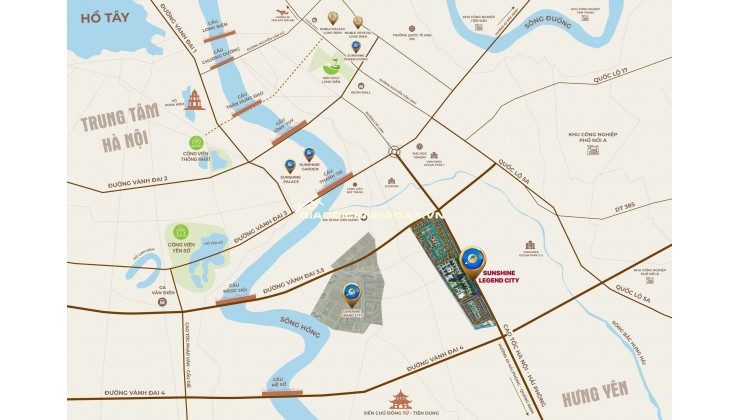Select the Aeon Mall marker icon
This screenshot has width=740, height=420.
[x=361, y=86]
